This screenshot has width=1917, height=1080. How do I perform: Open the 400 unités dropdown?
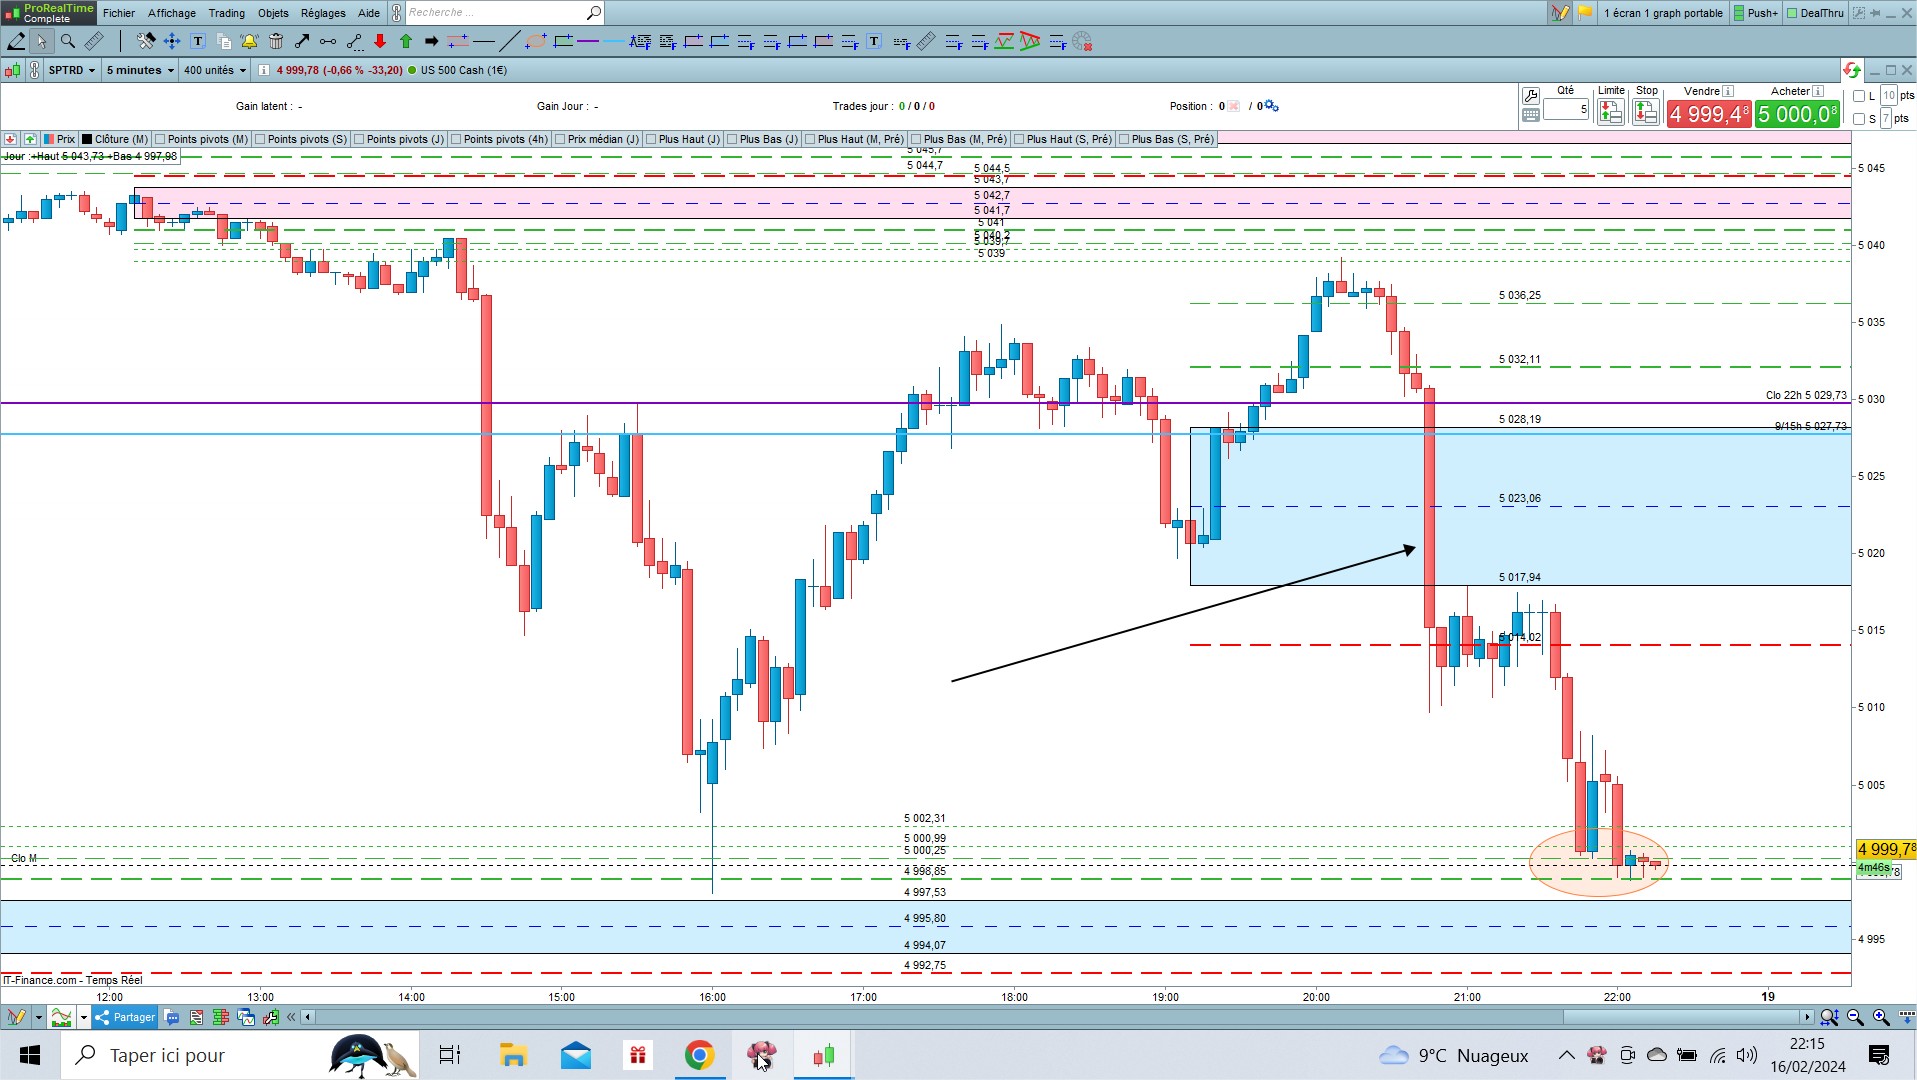215,70
